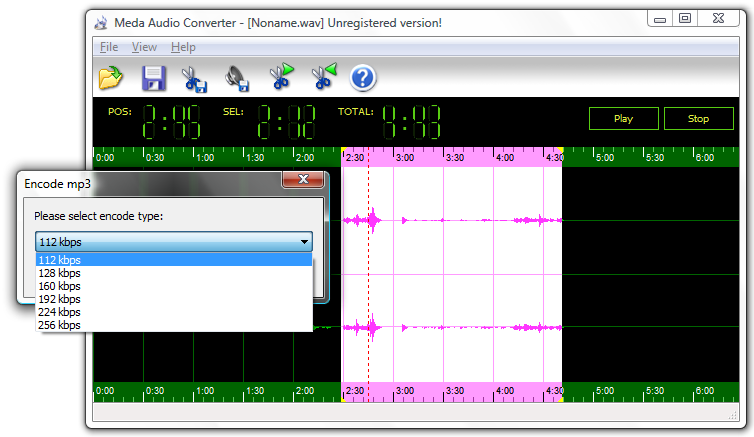Close the Meda Audio Converter window

point(718,19)
